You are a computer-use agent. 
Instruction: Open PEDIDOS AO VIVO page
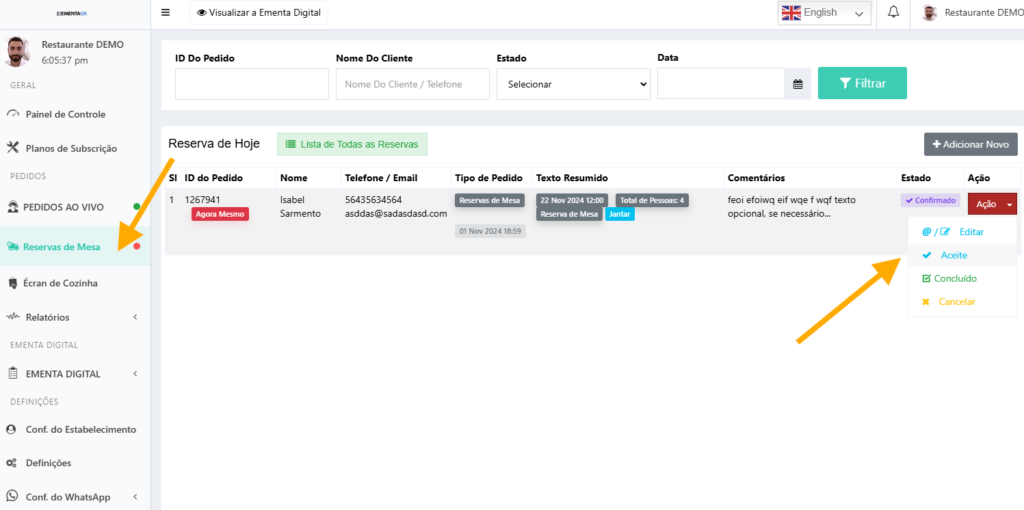click(62, 207)
